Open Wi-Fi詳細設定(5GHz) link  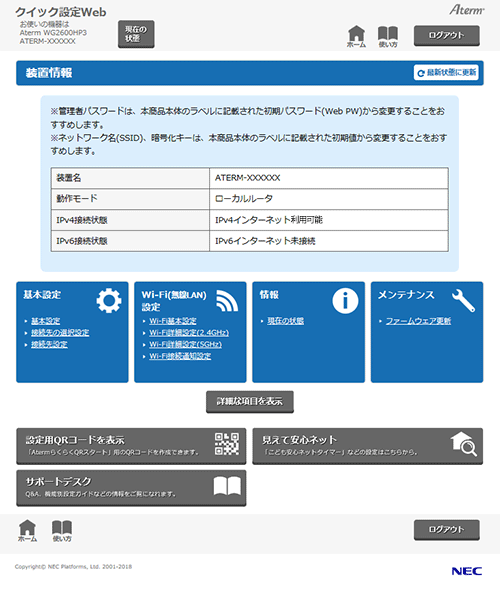click(x=186, y=344)
